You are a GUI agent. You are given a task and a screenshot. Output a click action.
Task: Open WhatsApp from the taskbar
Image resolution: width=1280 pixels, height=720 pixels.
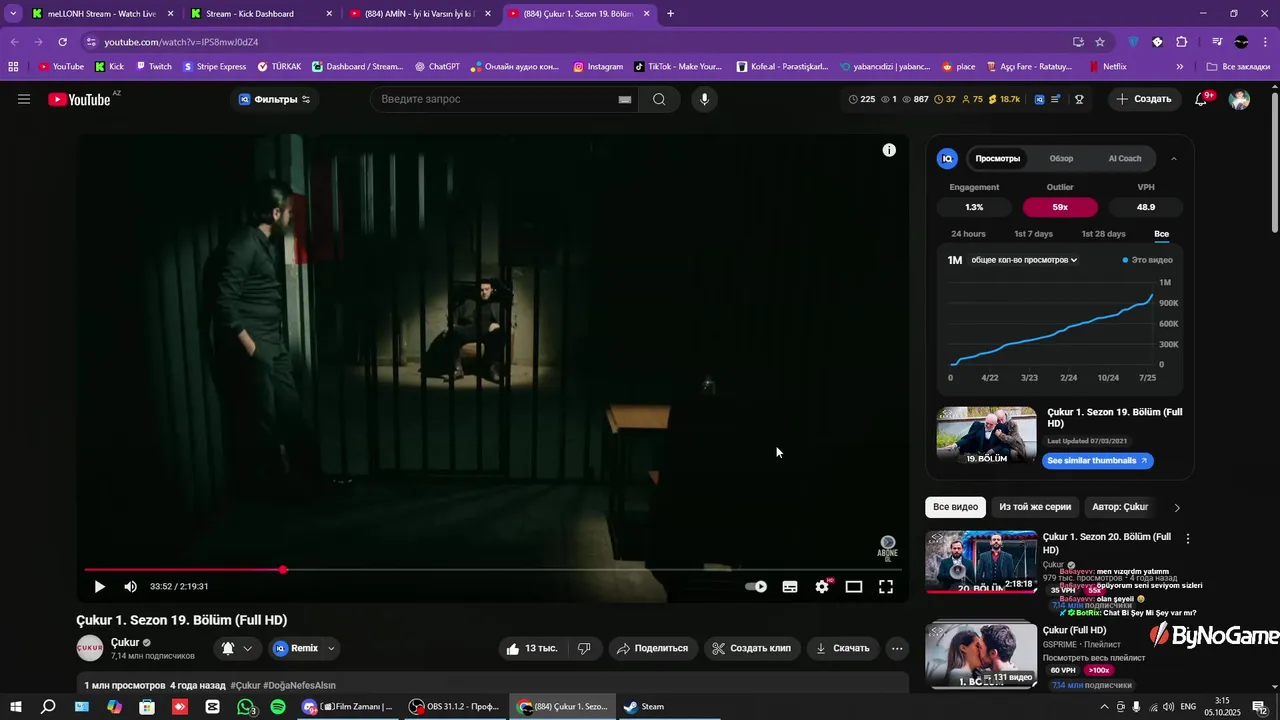(246, 707)
